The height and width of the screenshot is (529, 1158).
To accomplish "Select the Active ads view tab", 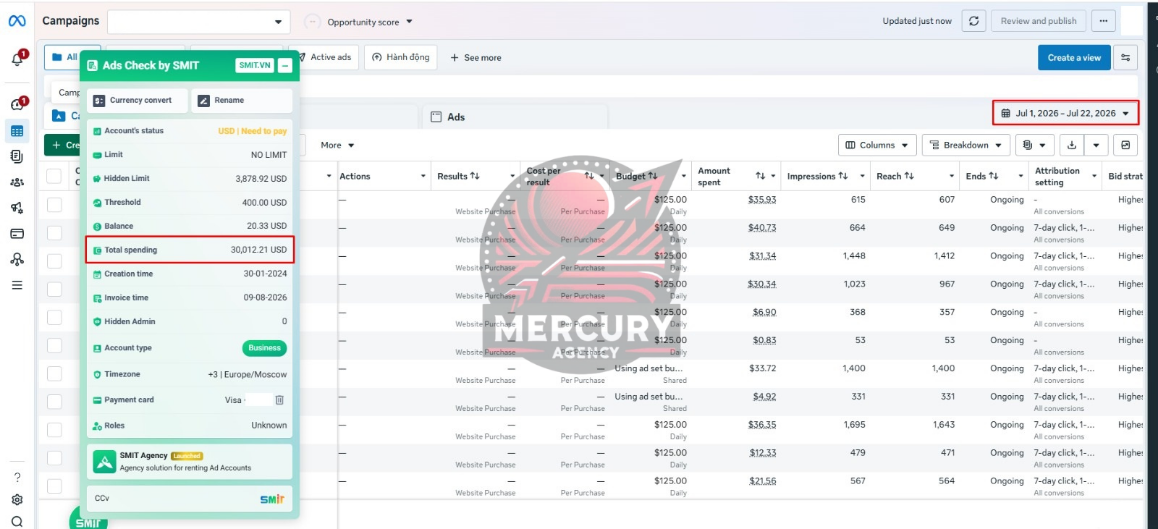I will tap(324, 57).
